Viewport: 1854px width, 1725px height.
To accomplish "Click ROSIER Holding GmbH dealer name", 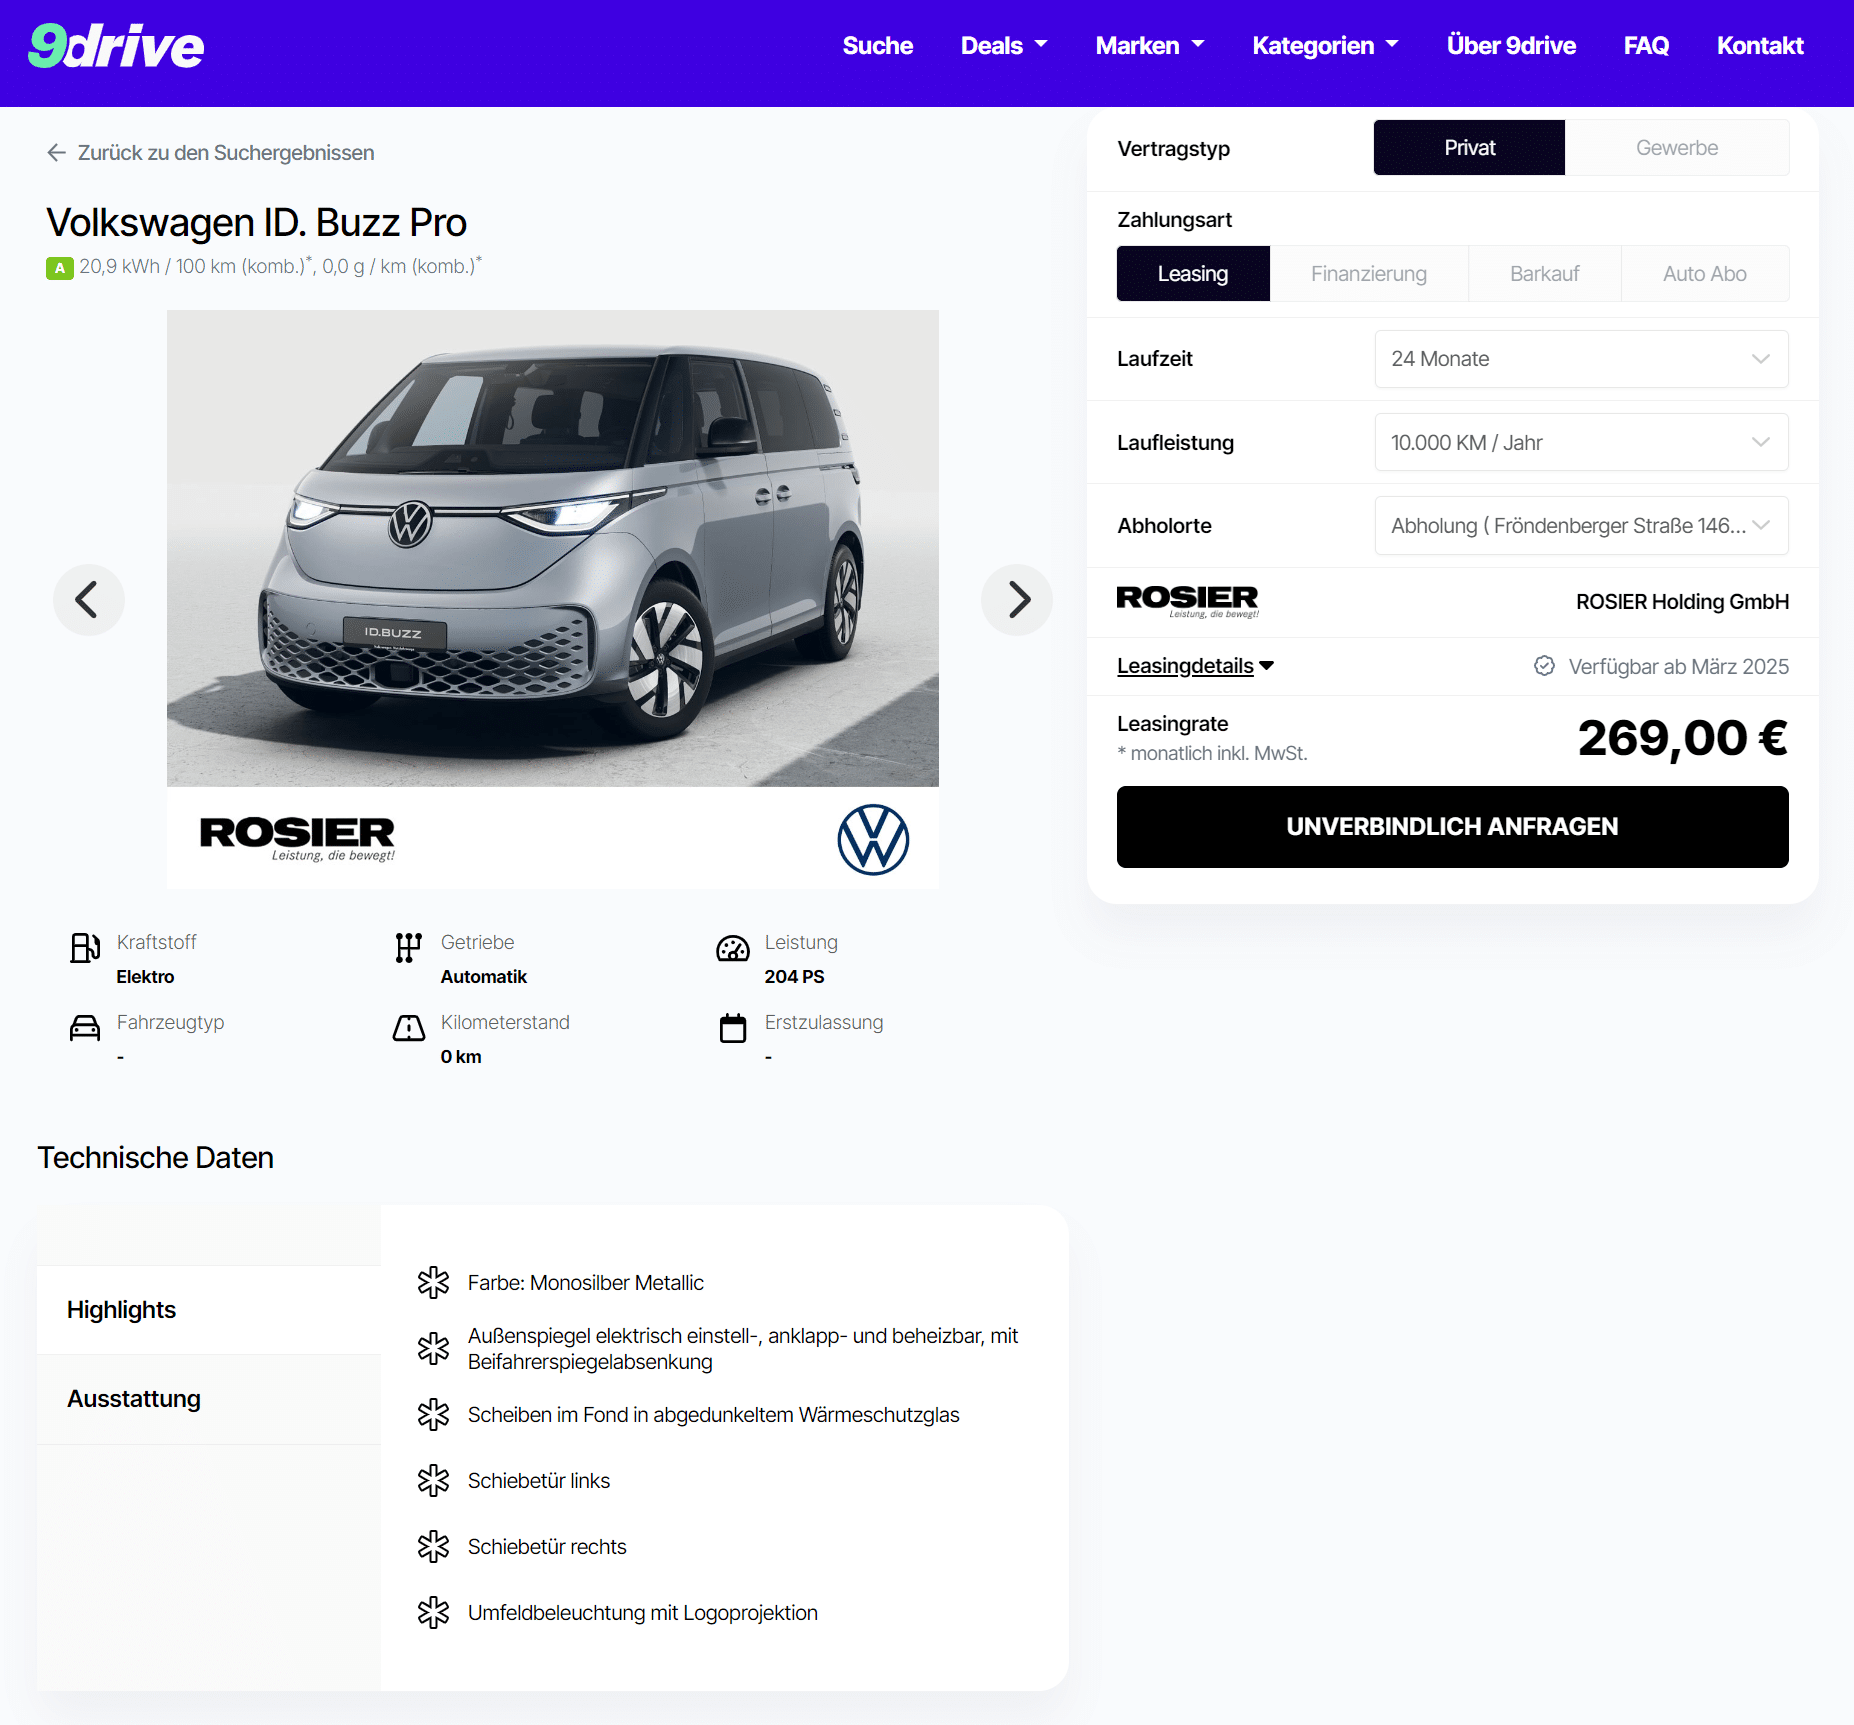I will pos(1682,602).
